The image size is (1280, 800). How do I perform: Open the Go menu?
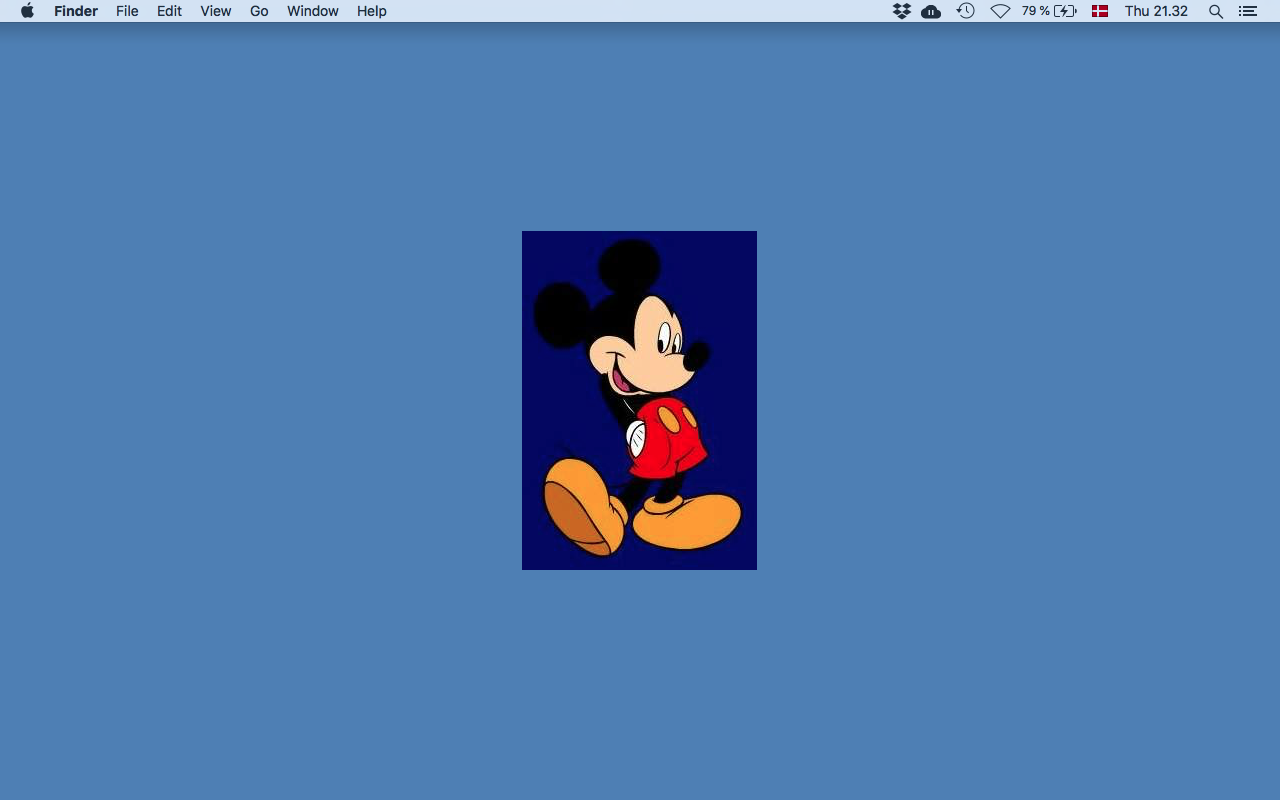[x=259, y=11]
